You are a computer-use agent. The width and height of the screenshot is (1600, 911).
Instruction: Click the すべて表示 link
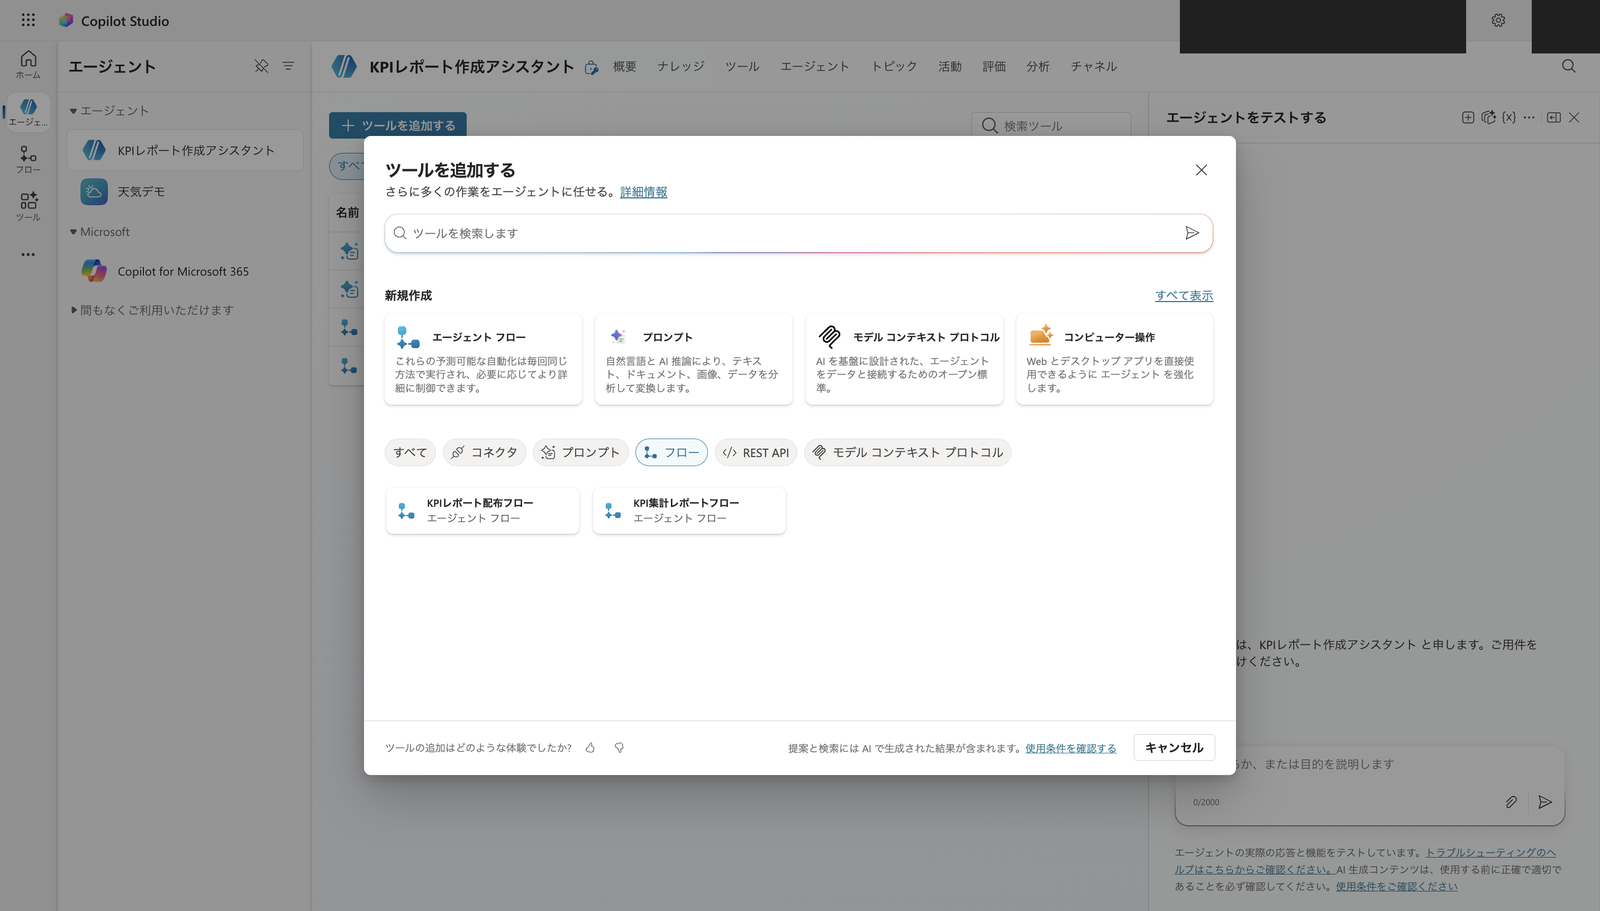click(x=1184, y=296)
